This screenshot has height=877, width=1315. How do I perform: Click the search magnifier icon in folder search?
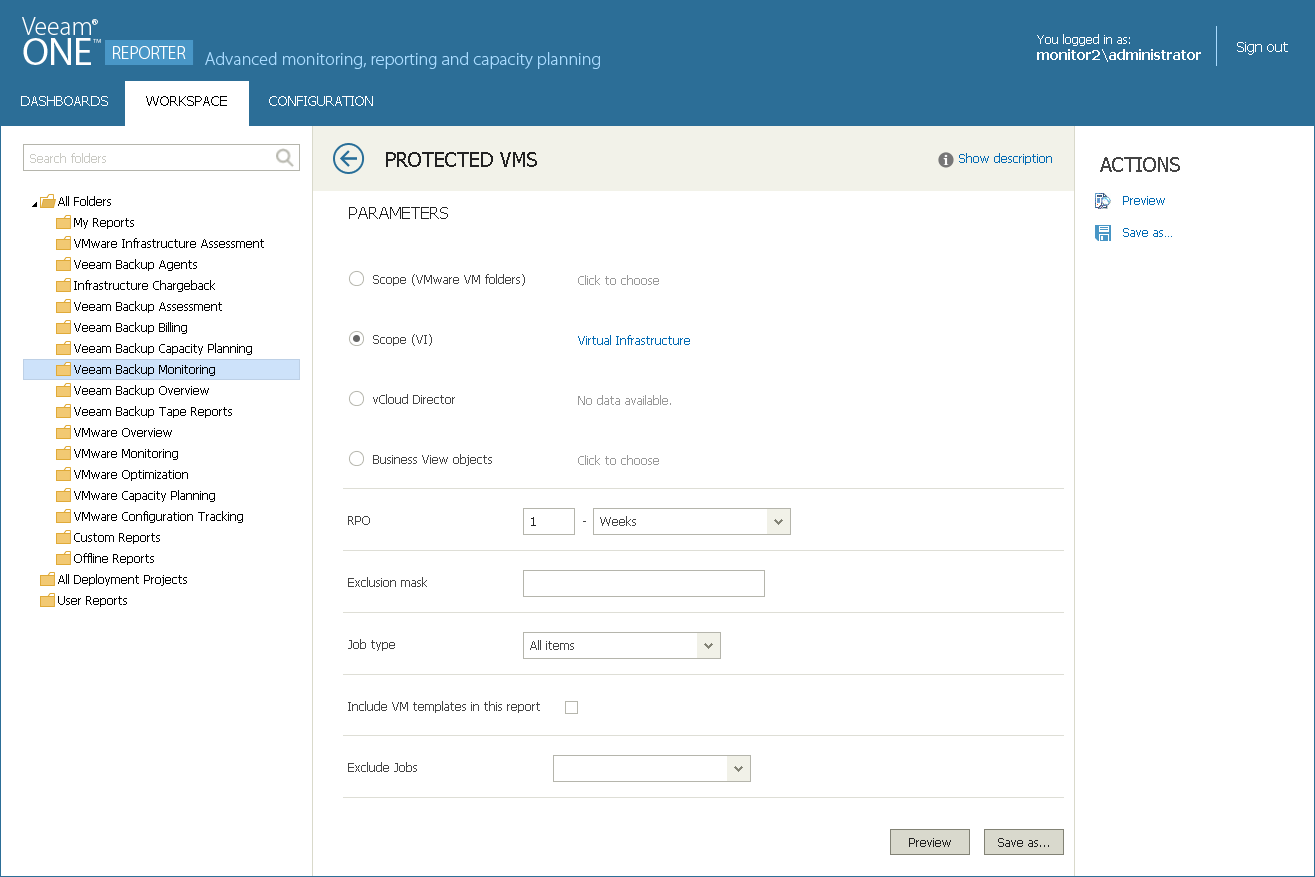pyautogui.click(x=285, y=158)
